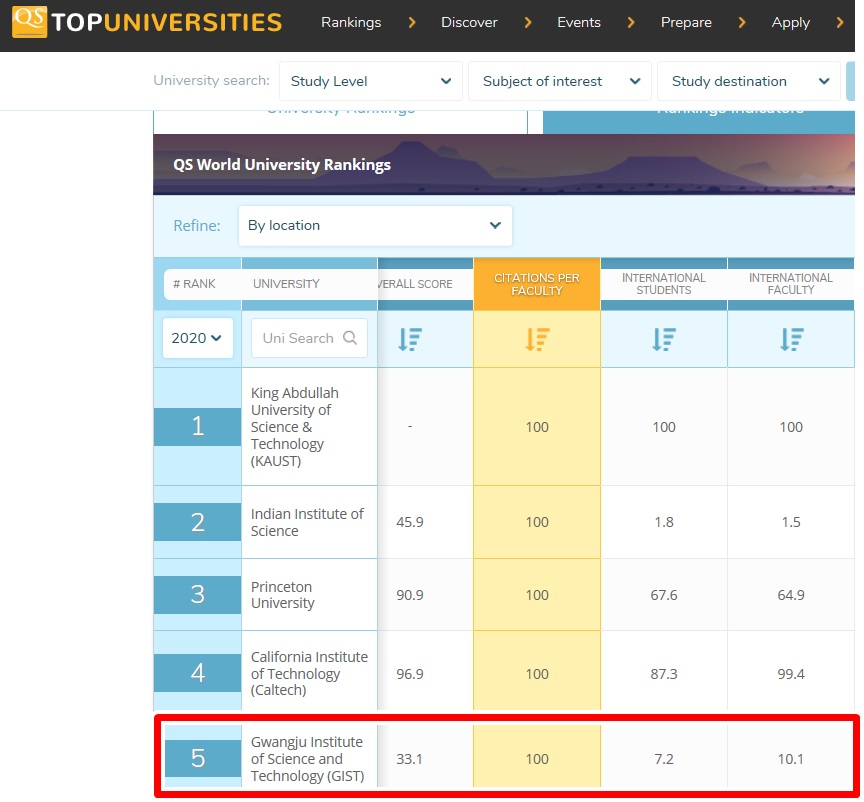
Task: Click the magnifier in Uni Search
Action: 350,338
